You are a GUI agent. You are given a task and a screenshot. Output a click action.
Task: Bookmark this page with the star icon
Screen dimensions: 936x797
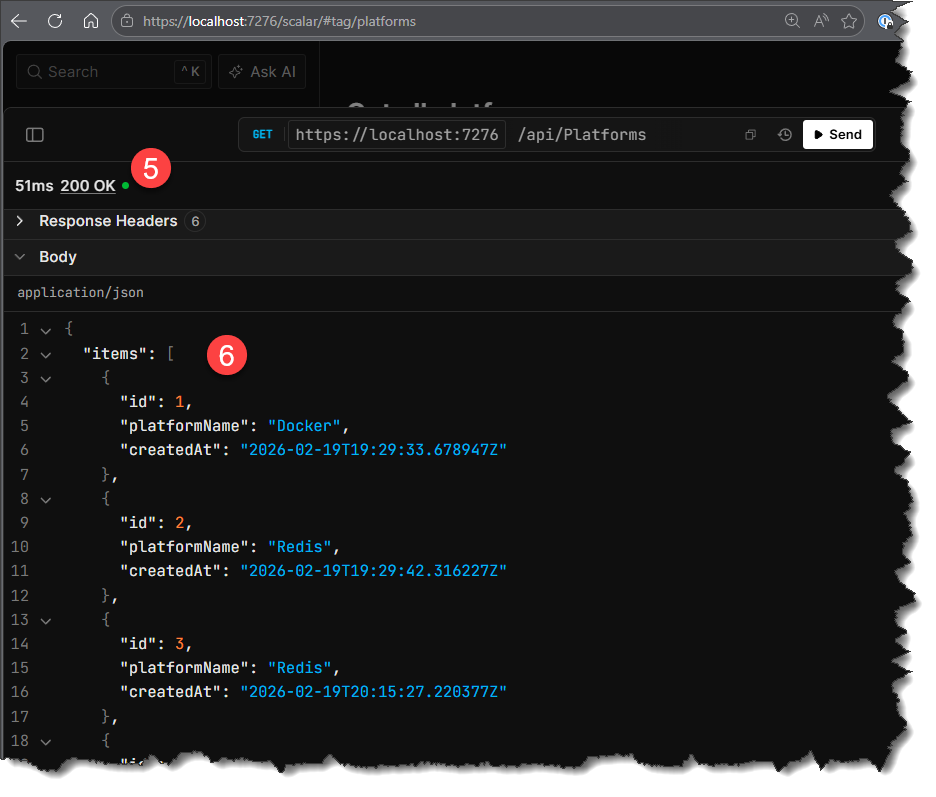click(849, 21)
